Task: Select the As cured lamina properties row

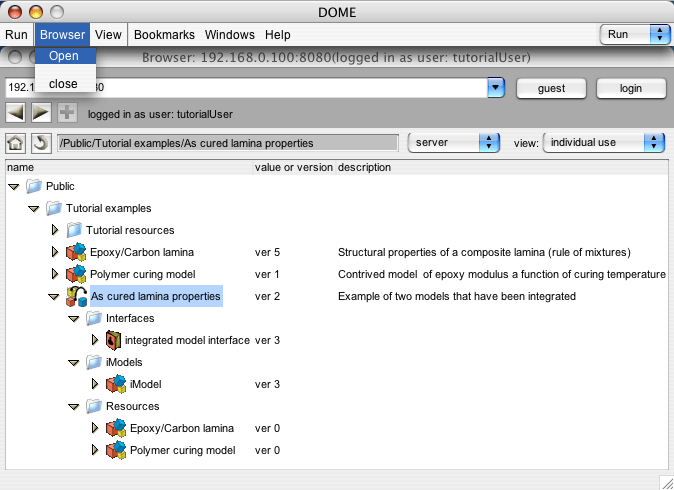Action: coord(156,296)
